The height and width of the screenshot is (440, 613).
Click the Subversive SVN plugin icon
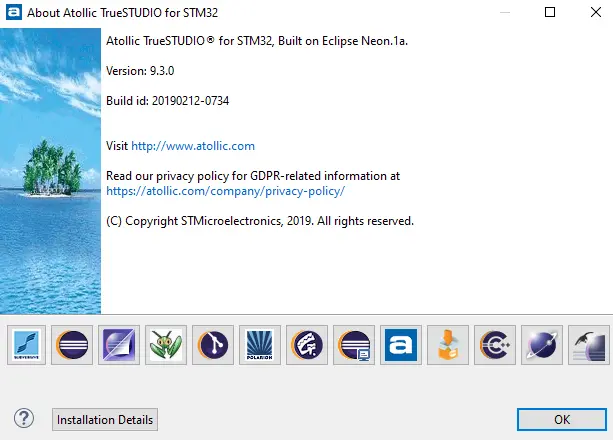coord(26,345)
